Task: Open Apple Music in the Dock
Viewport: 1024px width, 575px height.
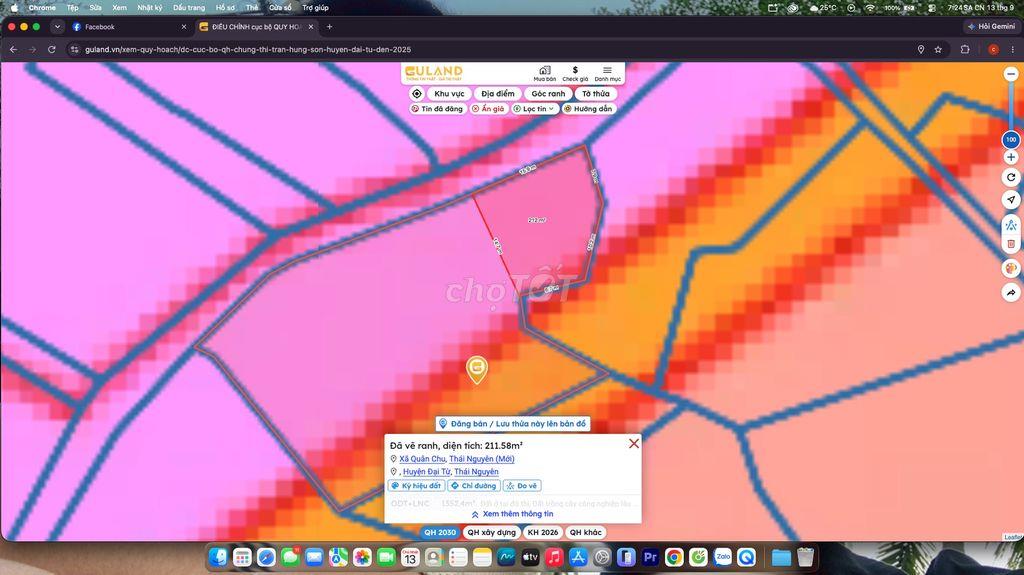Action: click(x=554, y=557)
